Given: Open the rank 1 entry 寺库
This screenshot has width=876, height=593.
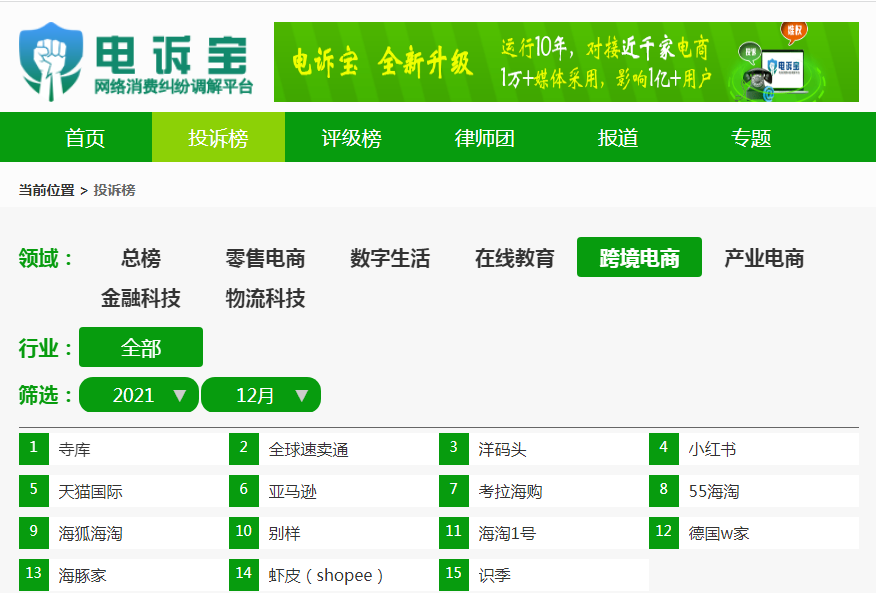Looking at the screenshot, I should 124,449.
